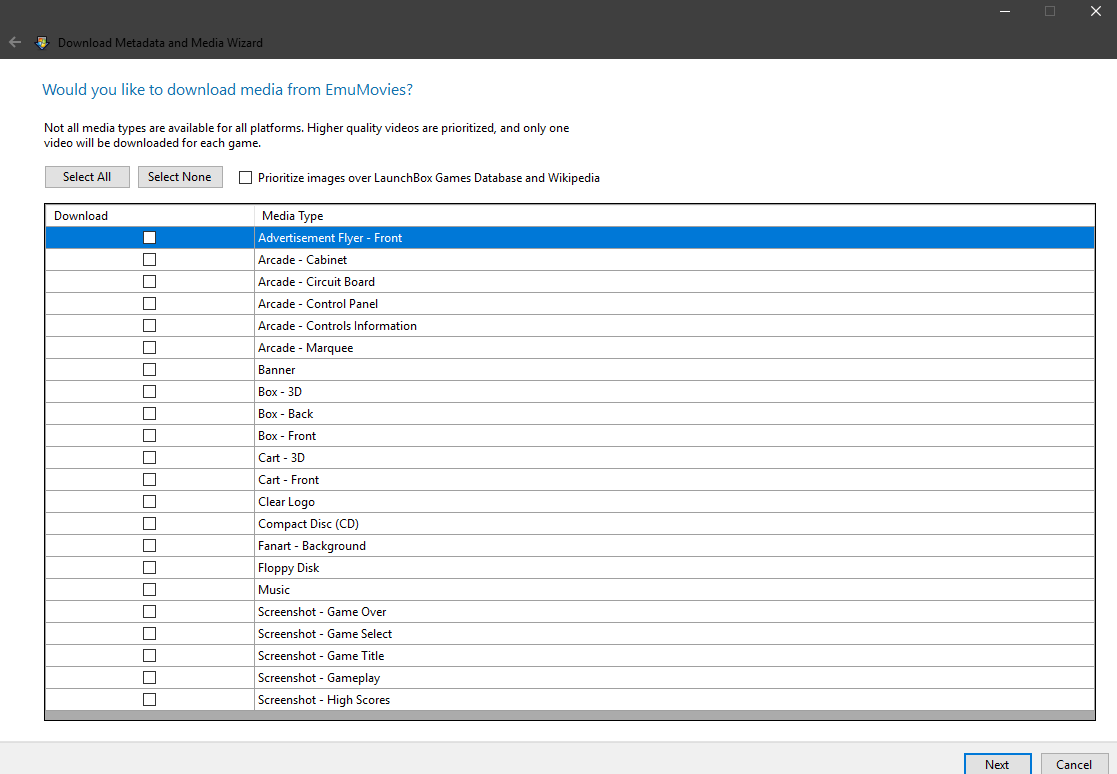Select the Music media type text
1117x774 pixels.
click(274, 590)
